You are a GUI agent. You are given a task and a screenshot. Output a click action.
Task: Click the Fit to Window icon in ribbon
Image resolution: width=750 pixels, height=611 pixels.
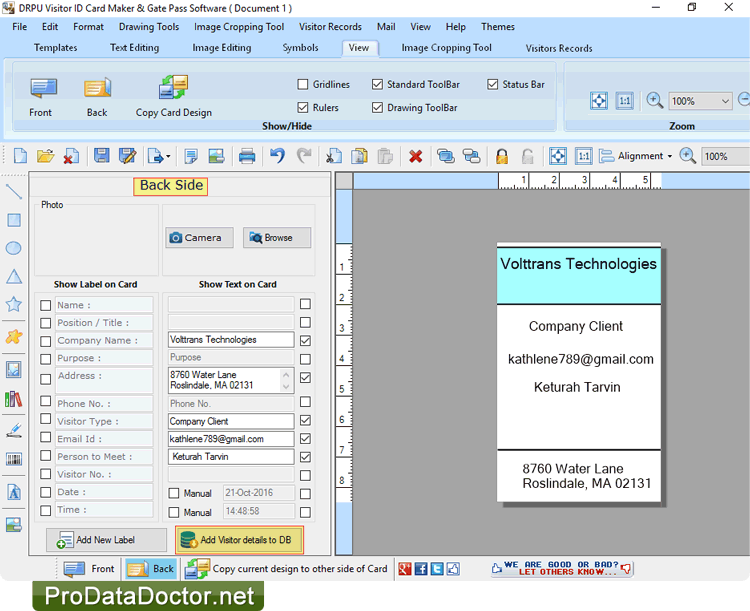pyautogui.click(x=599, y=101)
